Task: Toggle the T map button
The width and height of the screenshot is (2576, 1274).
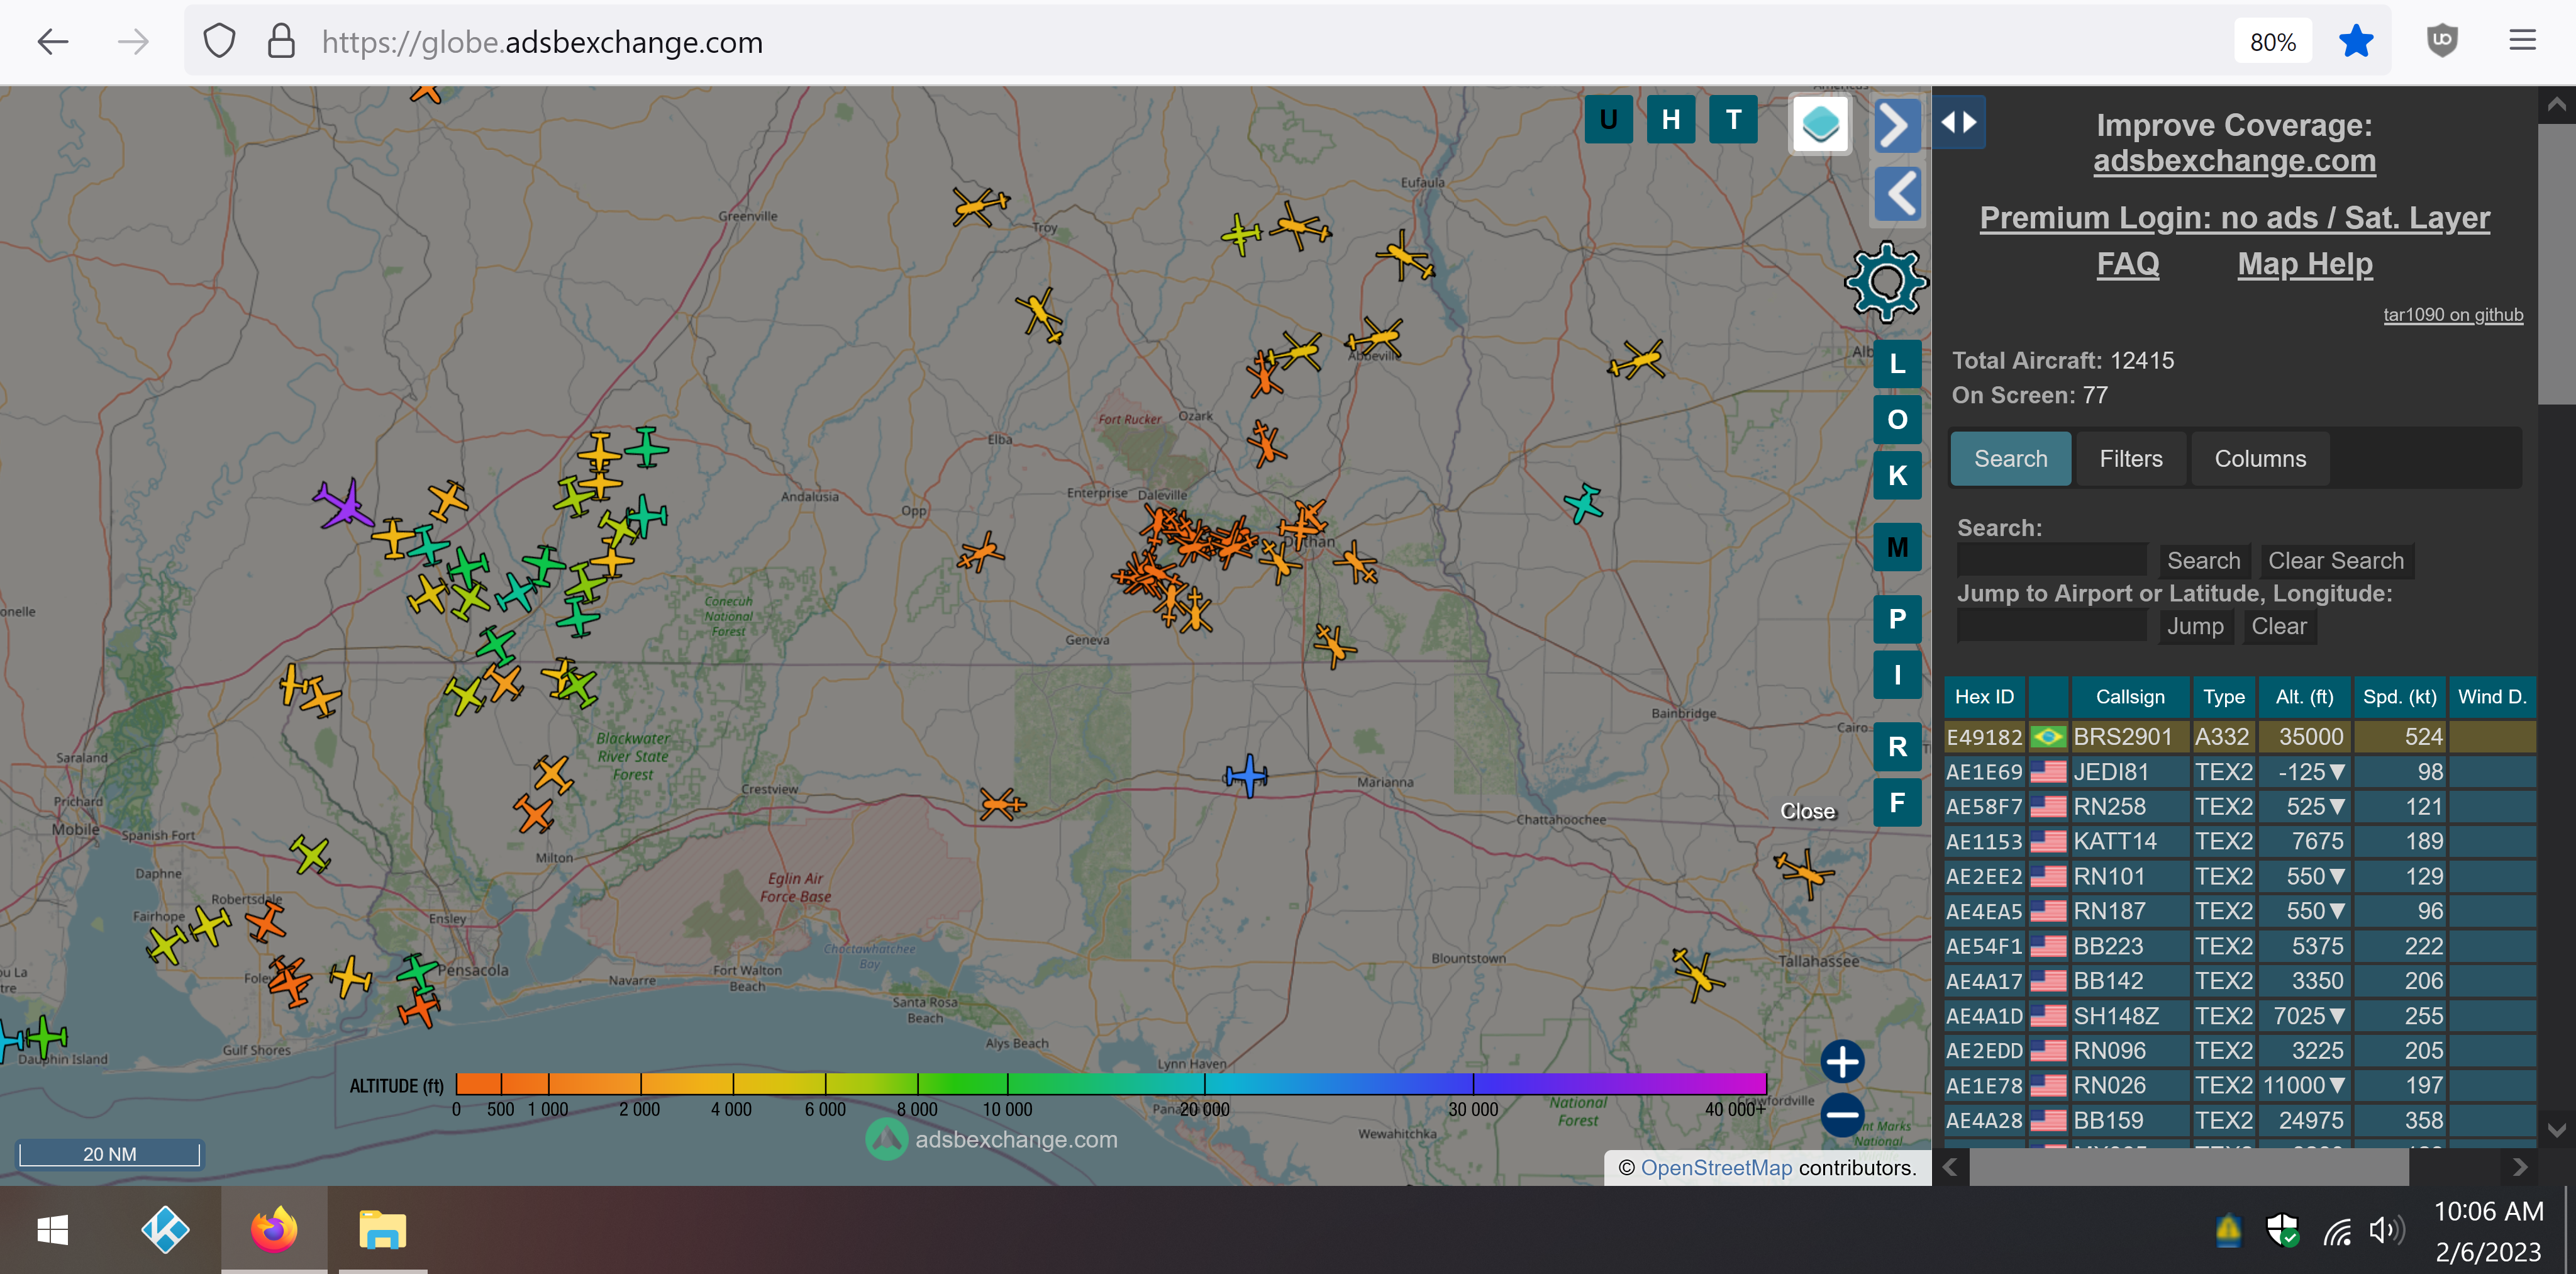Action: (1733, 120)
